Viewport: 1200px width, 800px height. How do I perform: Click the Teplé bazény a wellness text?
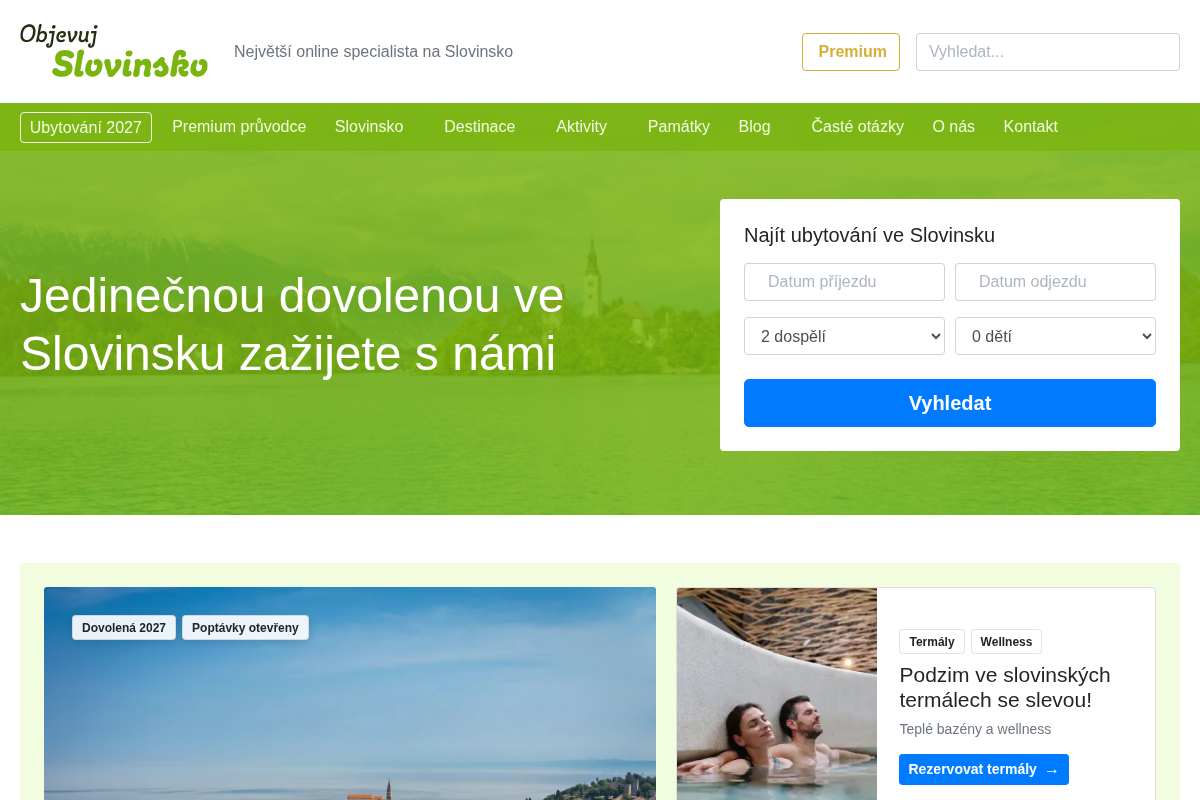click(975, 729)
